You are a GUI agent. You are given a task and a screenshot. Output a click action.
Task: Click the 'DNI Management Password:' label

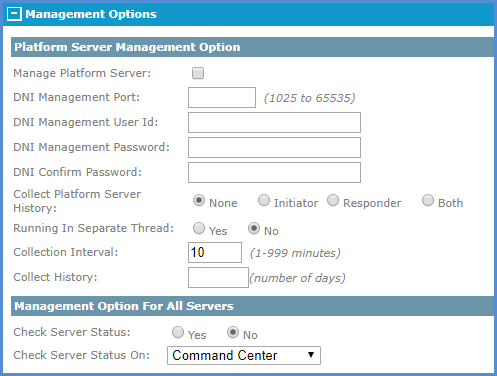coord(91,147)
